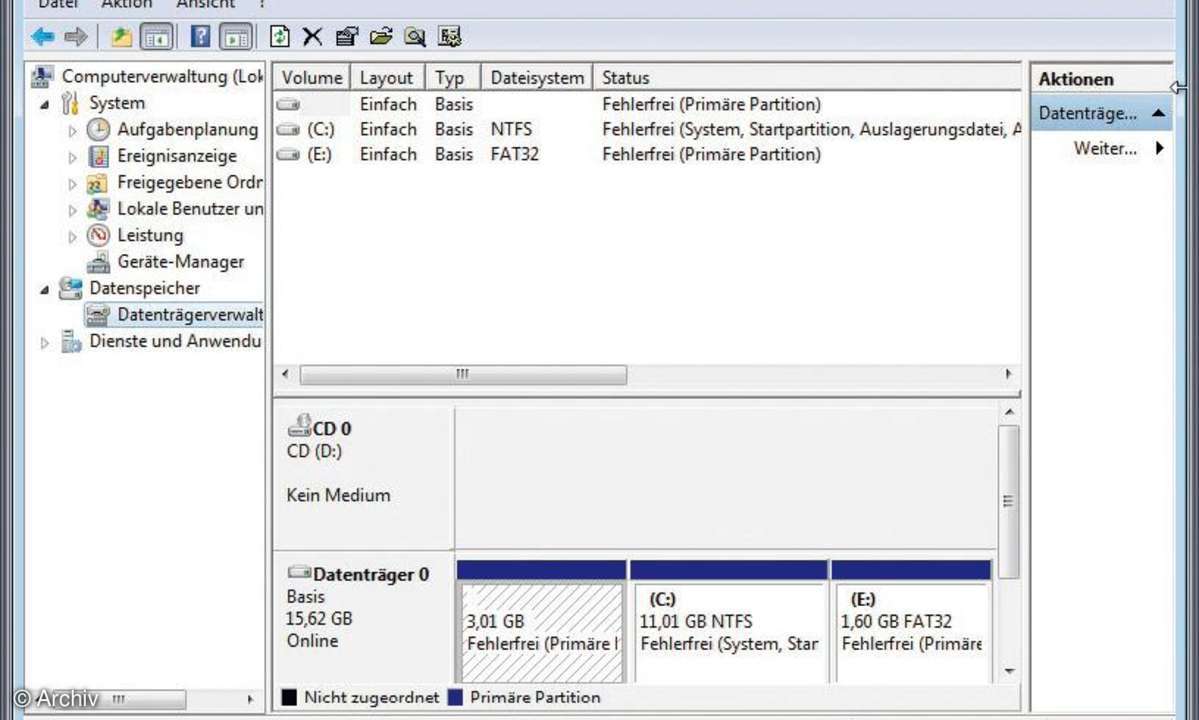1199x720 pixels.
Task: Select Datenträgerverwaltung in the tree
Action: click(190, 314)
